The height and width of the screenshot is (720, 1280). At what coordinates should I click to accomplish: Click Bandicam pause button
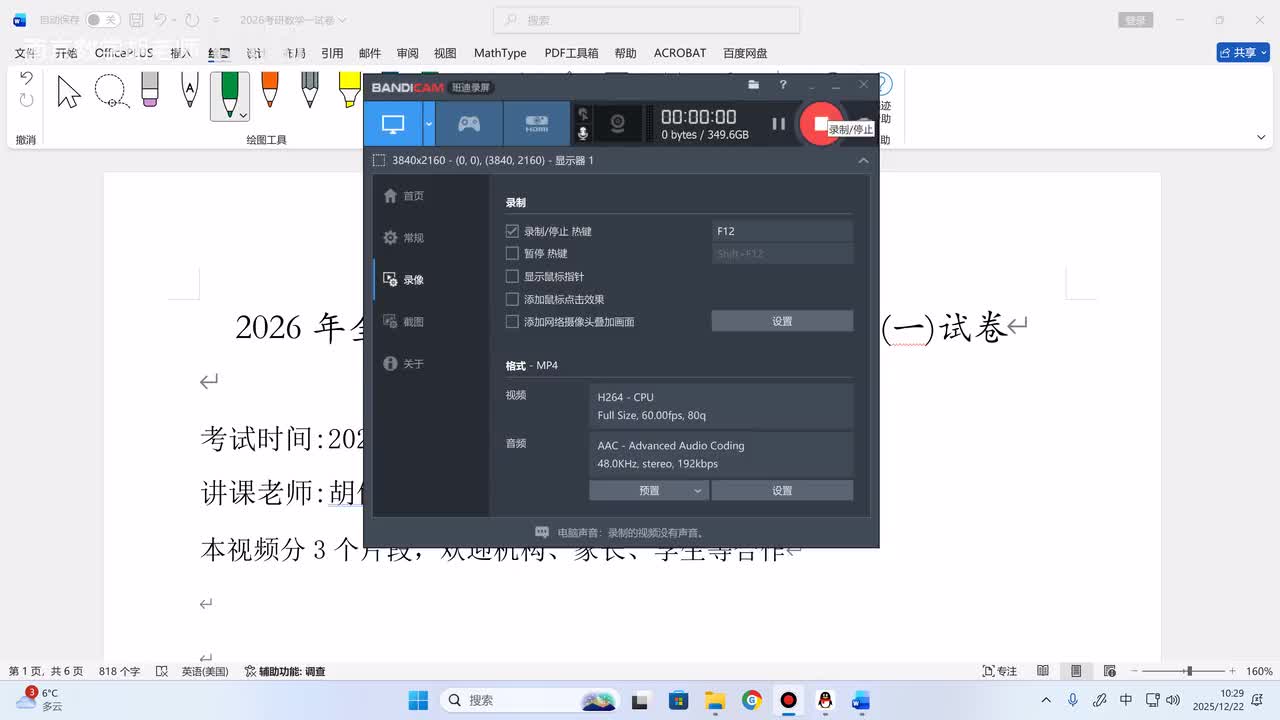click(778, 124)
